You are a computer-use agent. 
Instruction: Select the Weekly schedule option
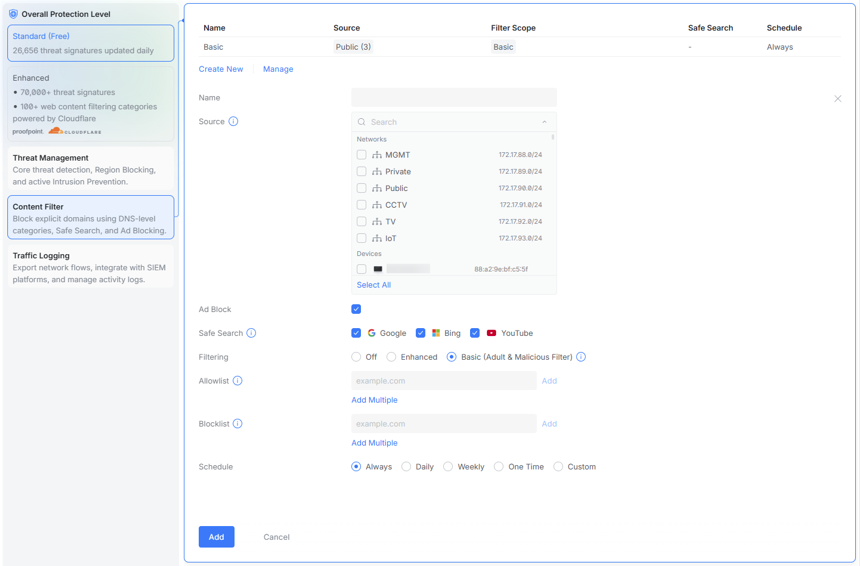coord(448,467)
